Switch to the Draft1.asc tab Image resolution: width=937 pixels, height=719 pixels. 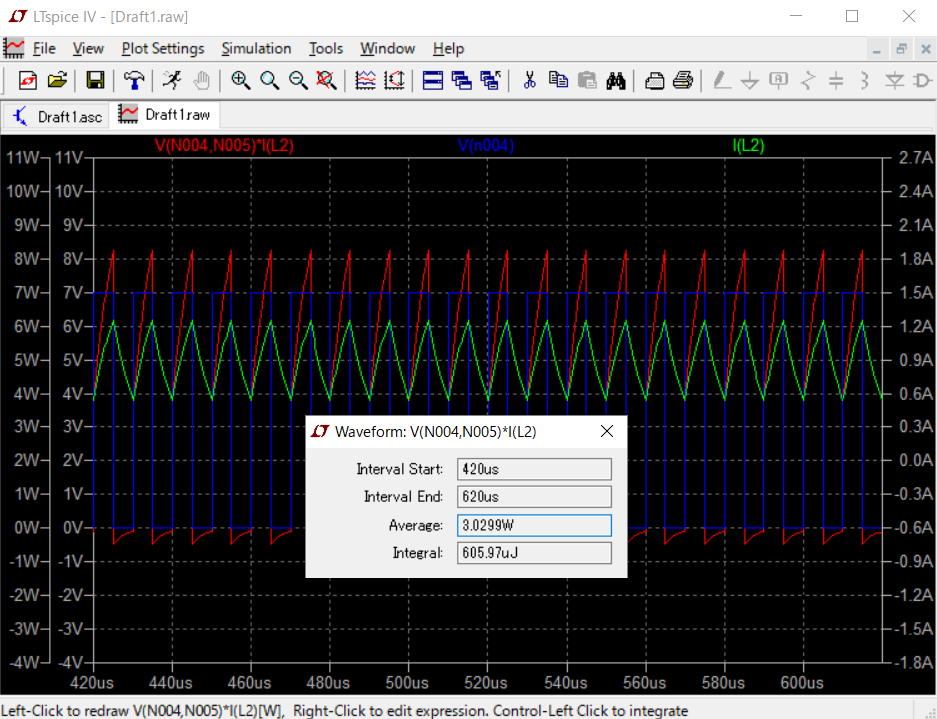57,116
